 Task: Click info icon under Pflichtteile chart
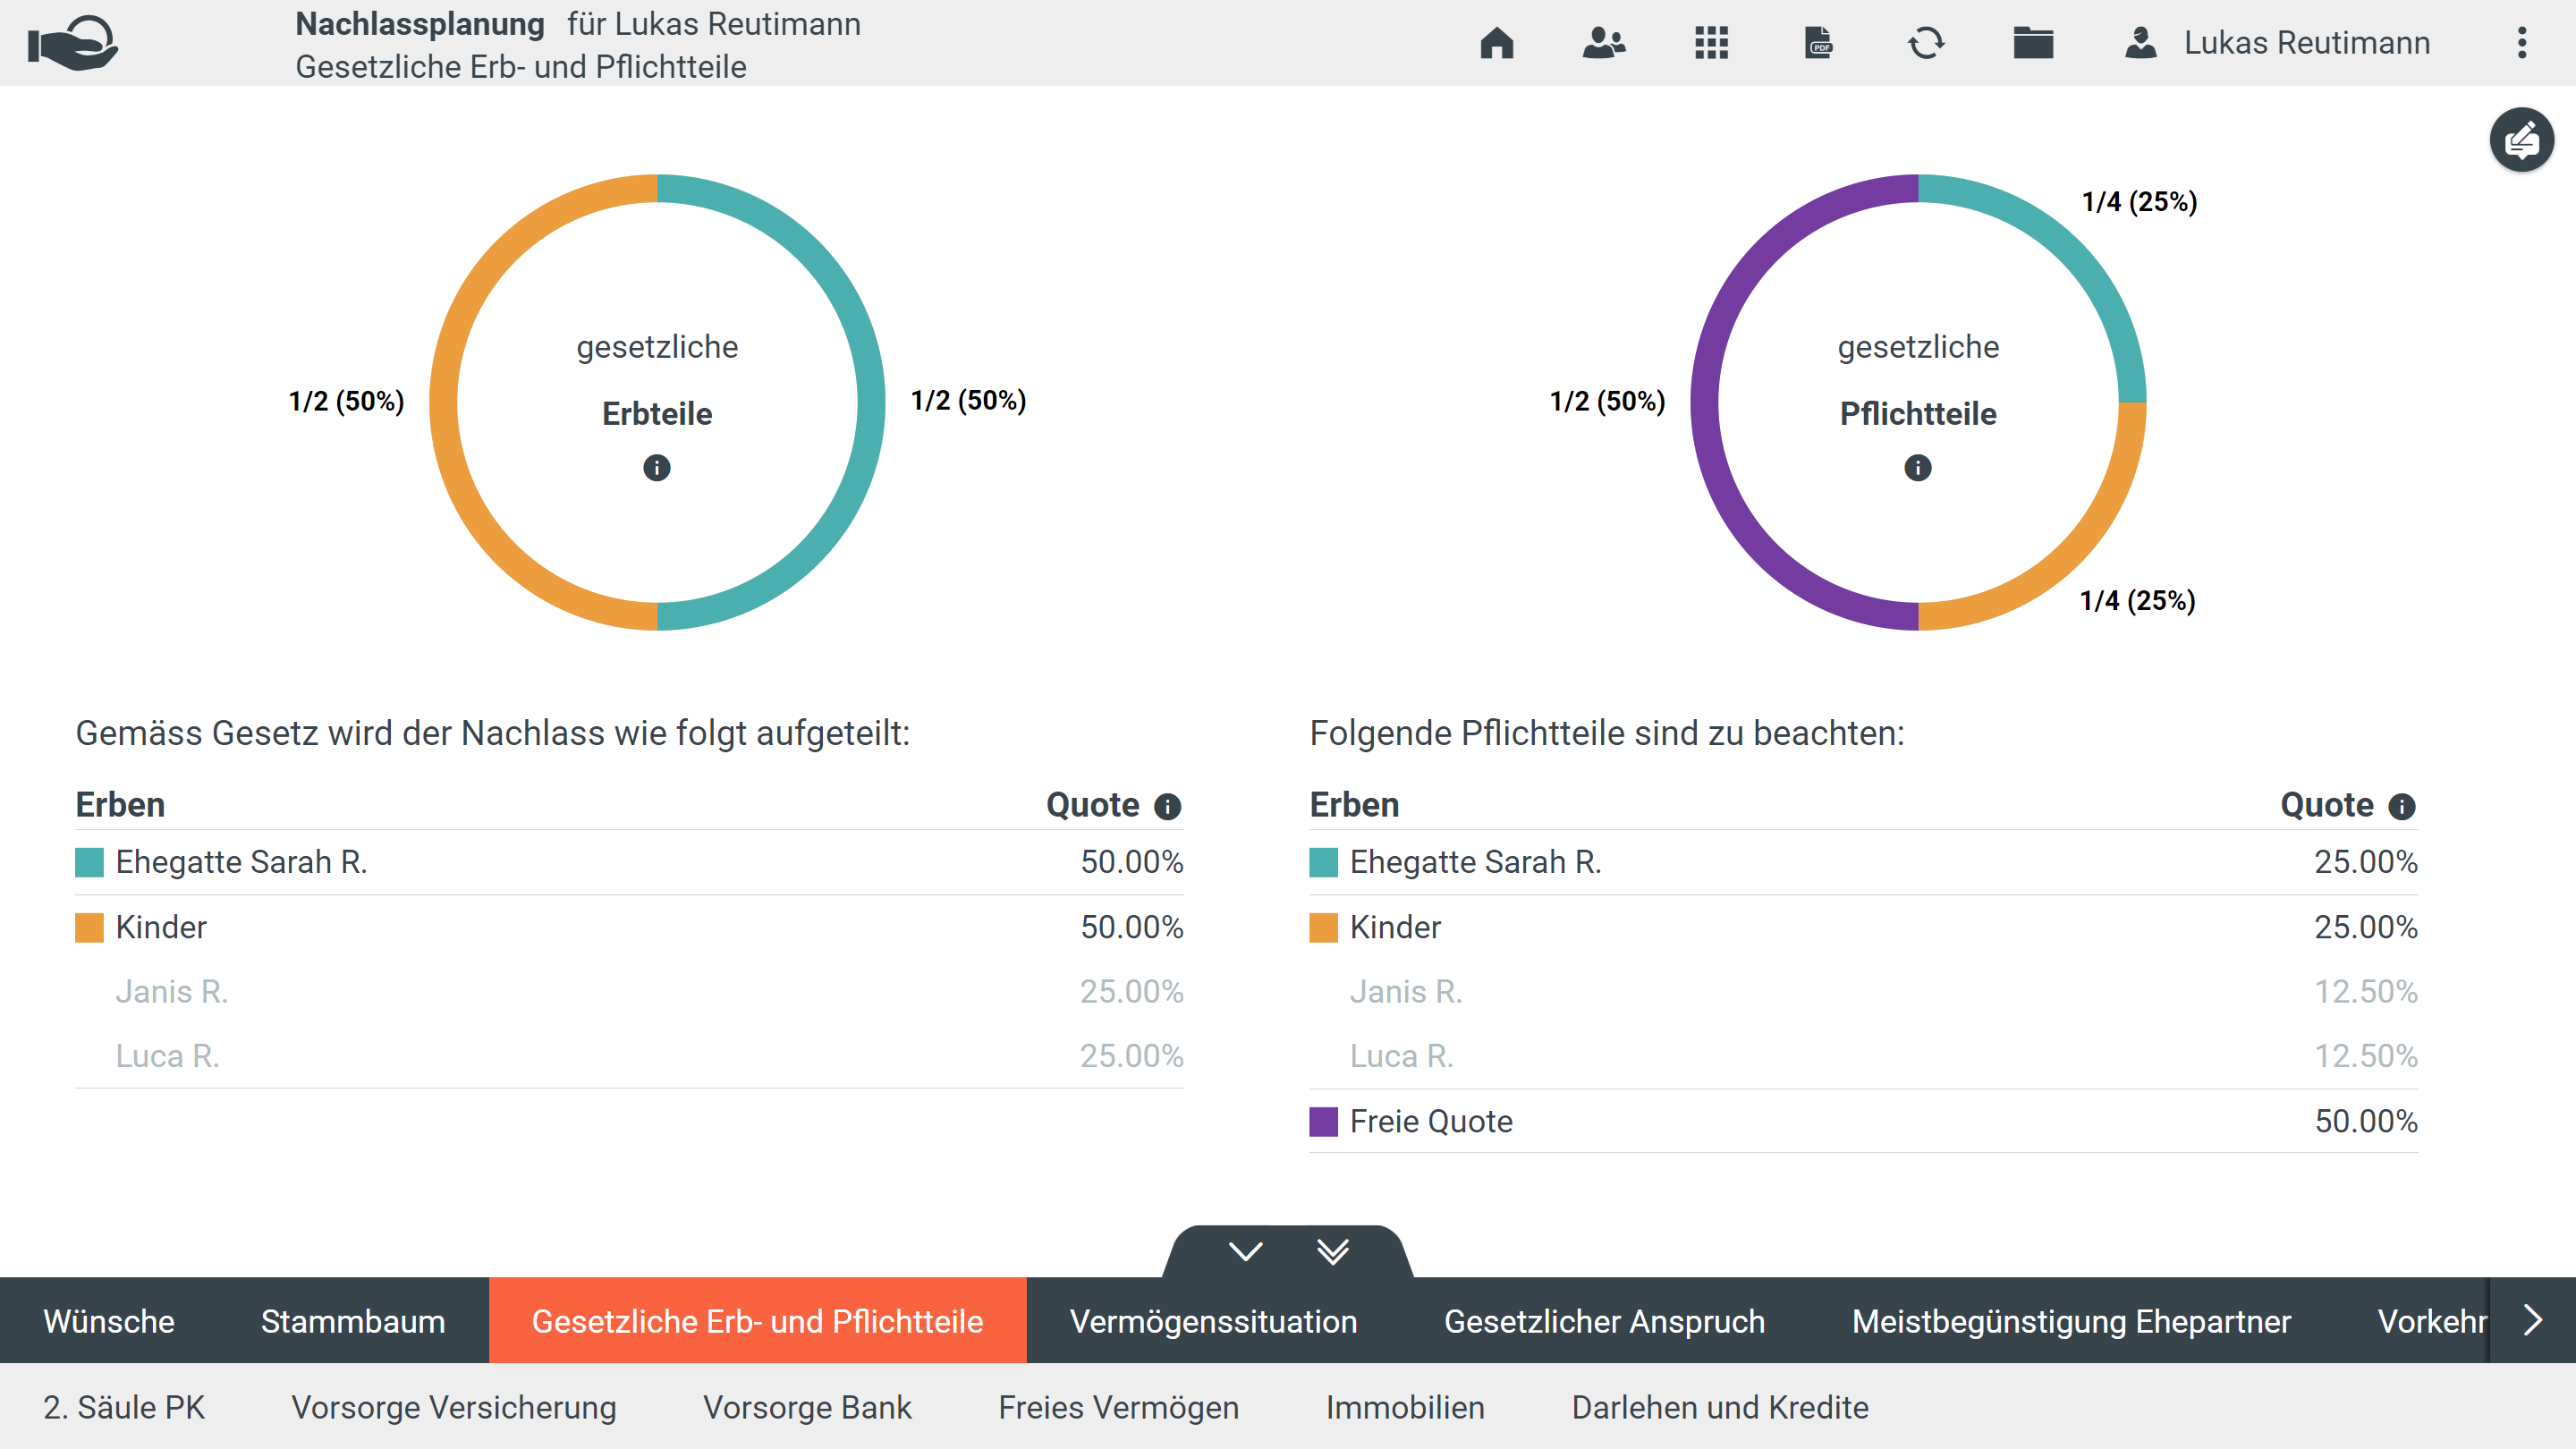click(1918, 468)
